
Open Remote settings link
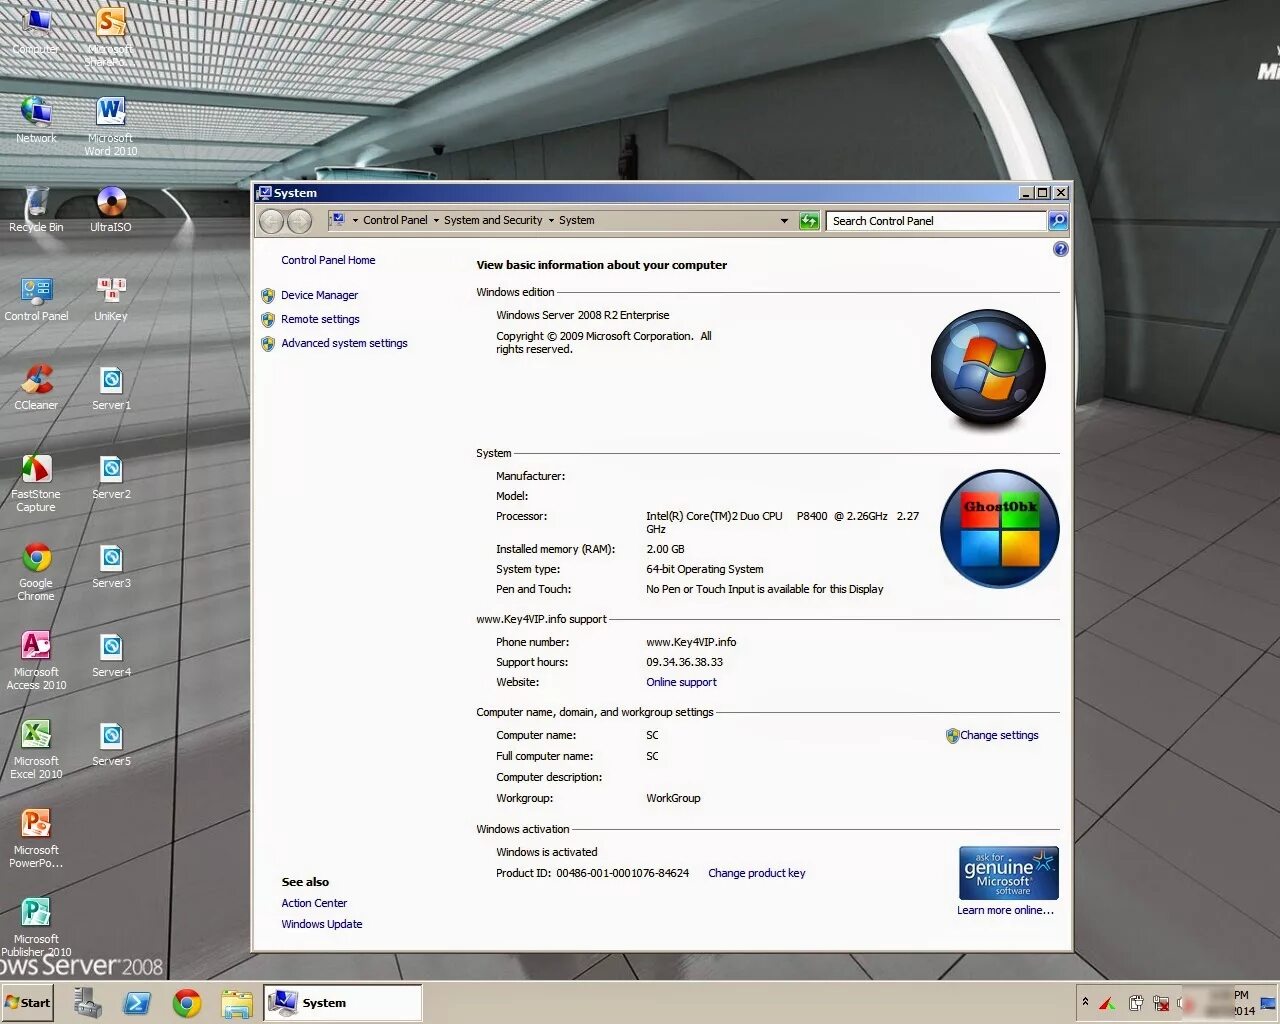click(x=320, y=319)
